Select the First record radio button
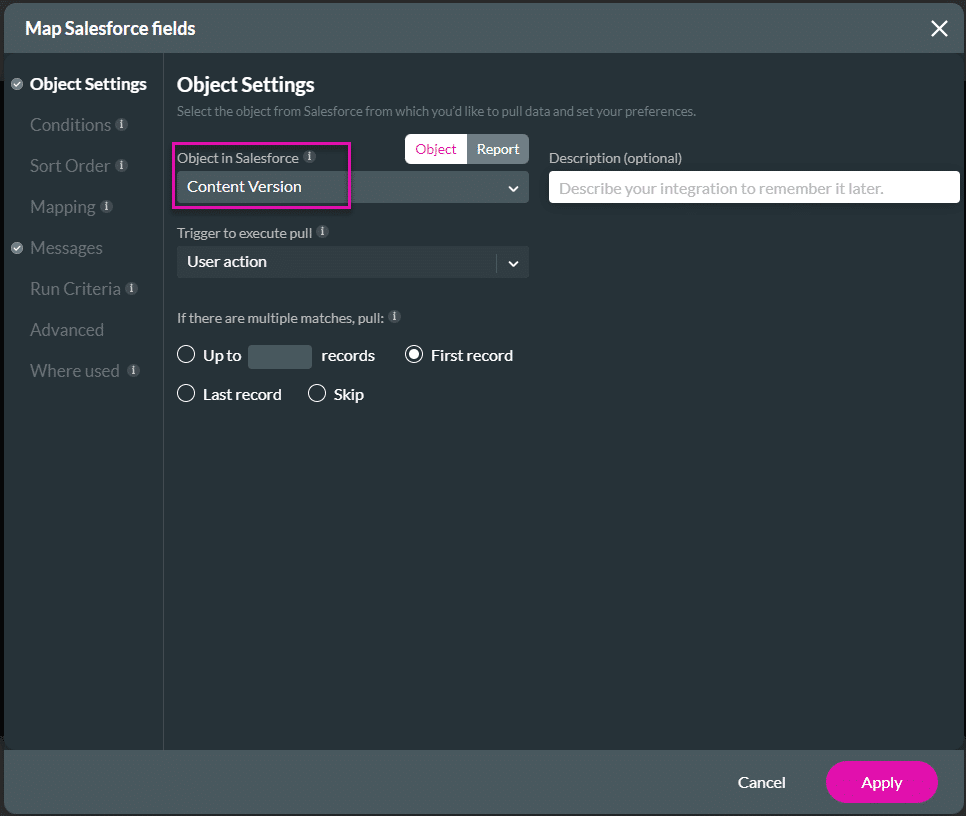Image resolution: width=966 pixels, height=816 pixels. coord(414,355)
